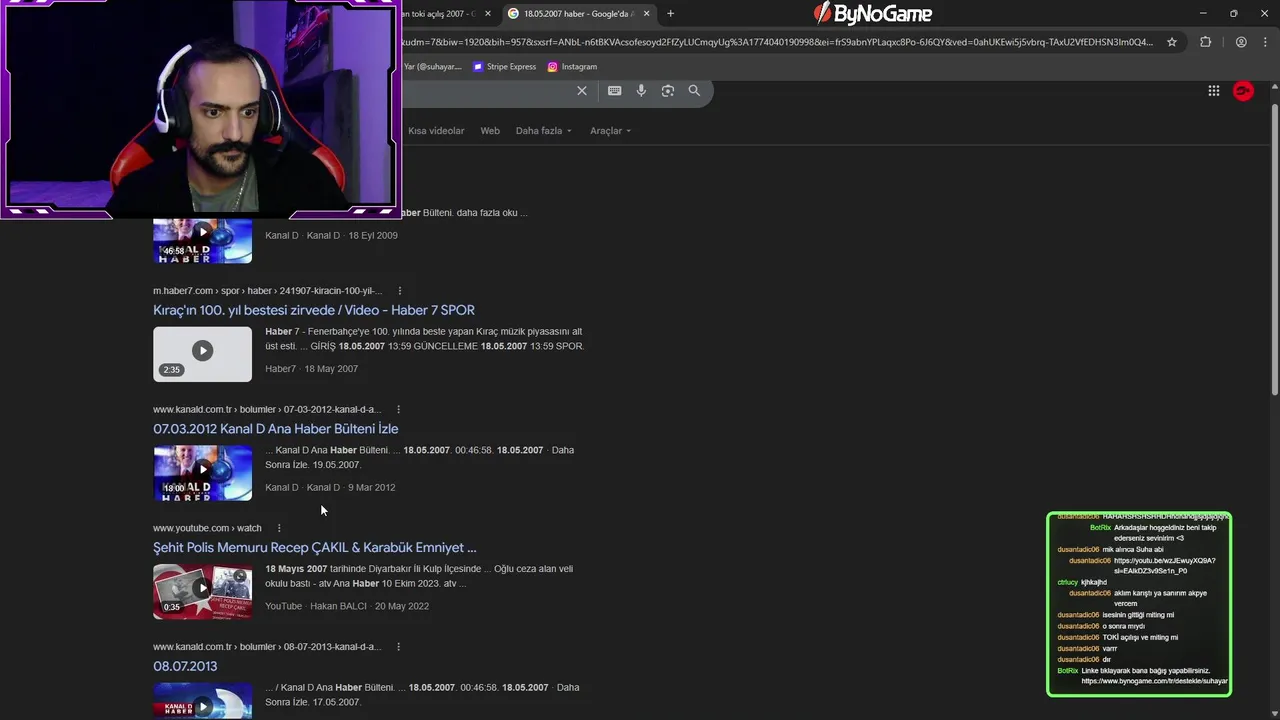Open the Chrome extensions puzzle icon
This screenshot has width=1280, height=720.
click(x=1205, y=42)
